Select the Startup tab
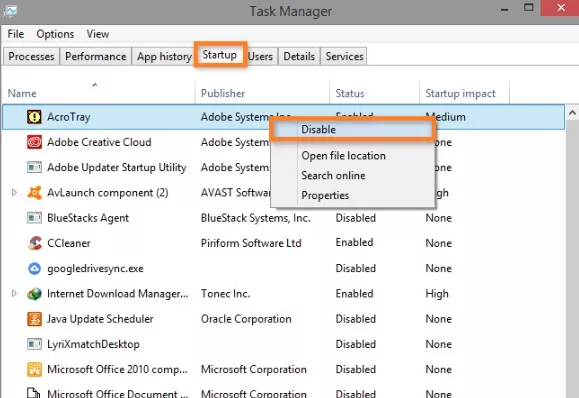The height and width of the screenshot is (398, 579). click(220, 55)
